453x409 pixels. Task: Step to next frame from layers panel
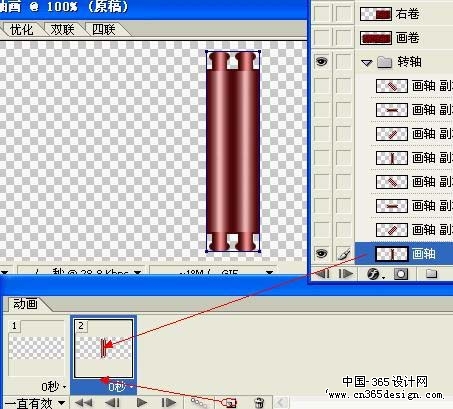(345, 274)
